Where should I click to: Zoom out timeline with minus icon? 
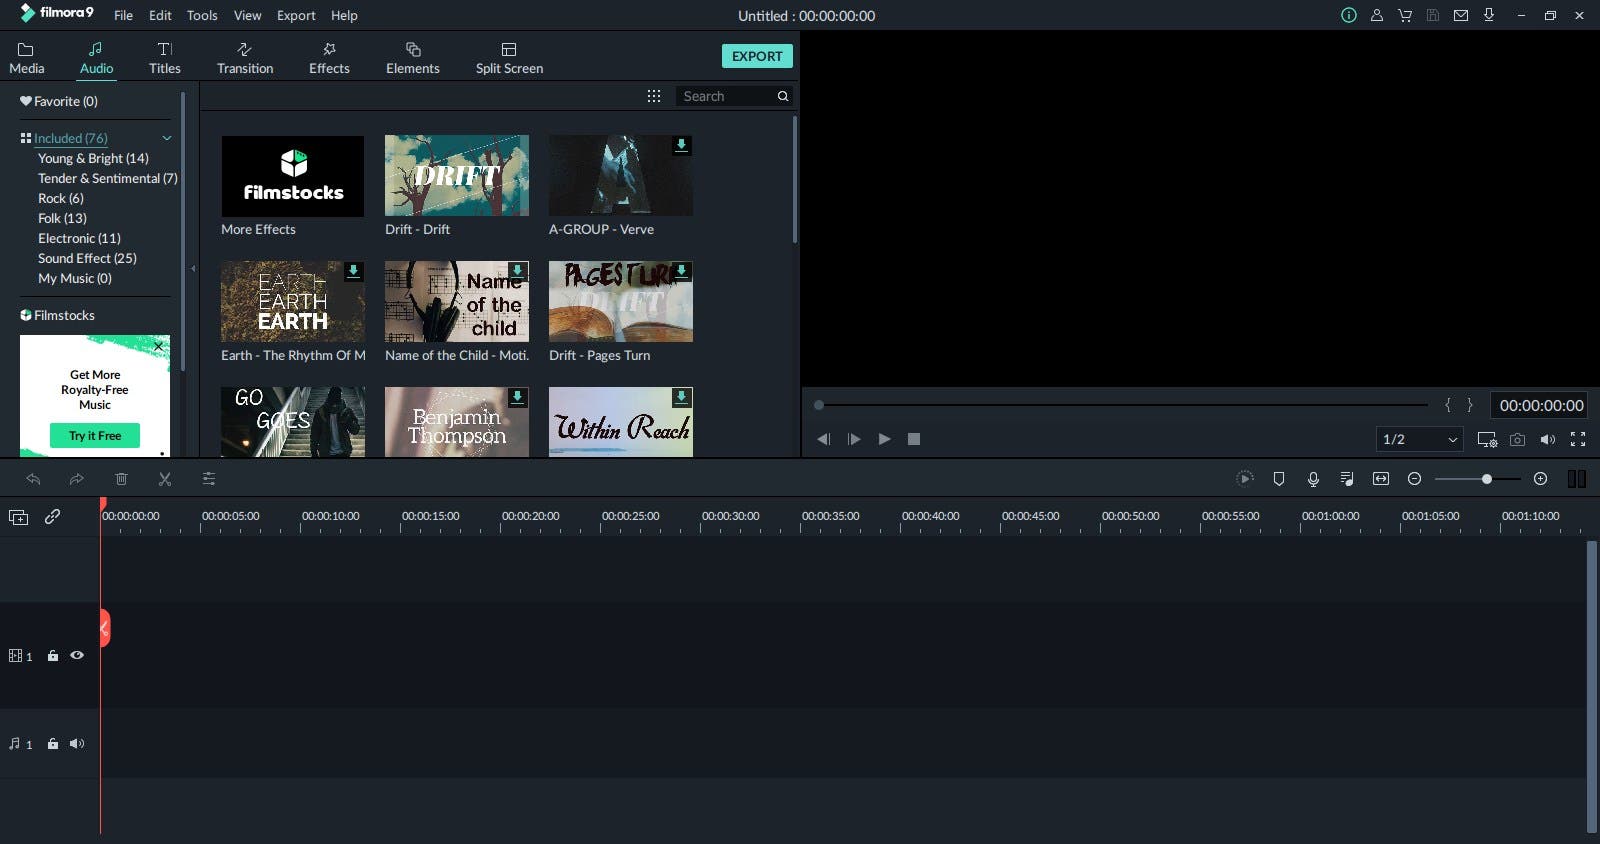pos(1414,479)
